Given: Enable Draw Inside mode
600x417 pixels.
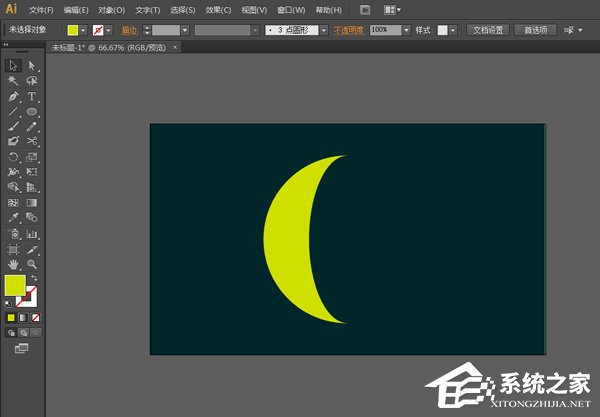Looking at the screenshot, I should tap(36, 333).
